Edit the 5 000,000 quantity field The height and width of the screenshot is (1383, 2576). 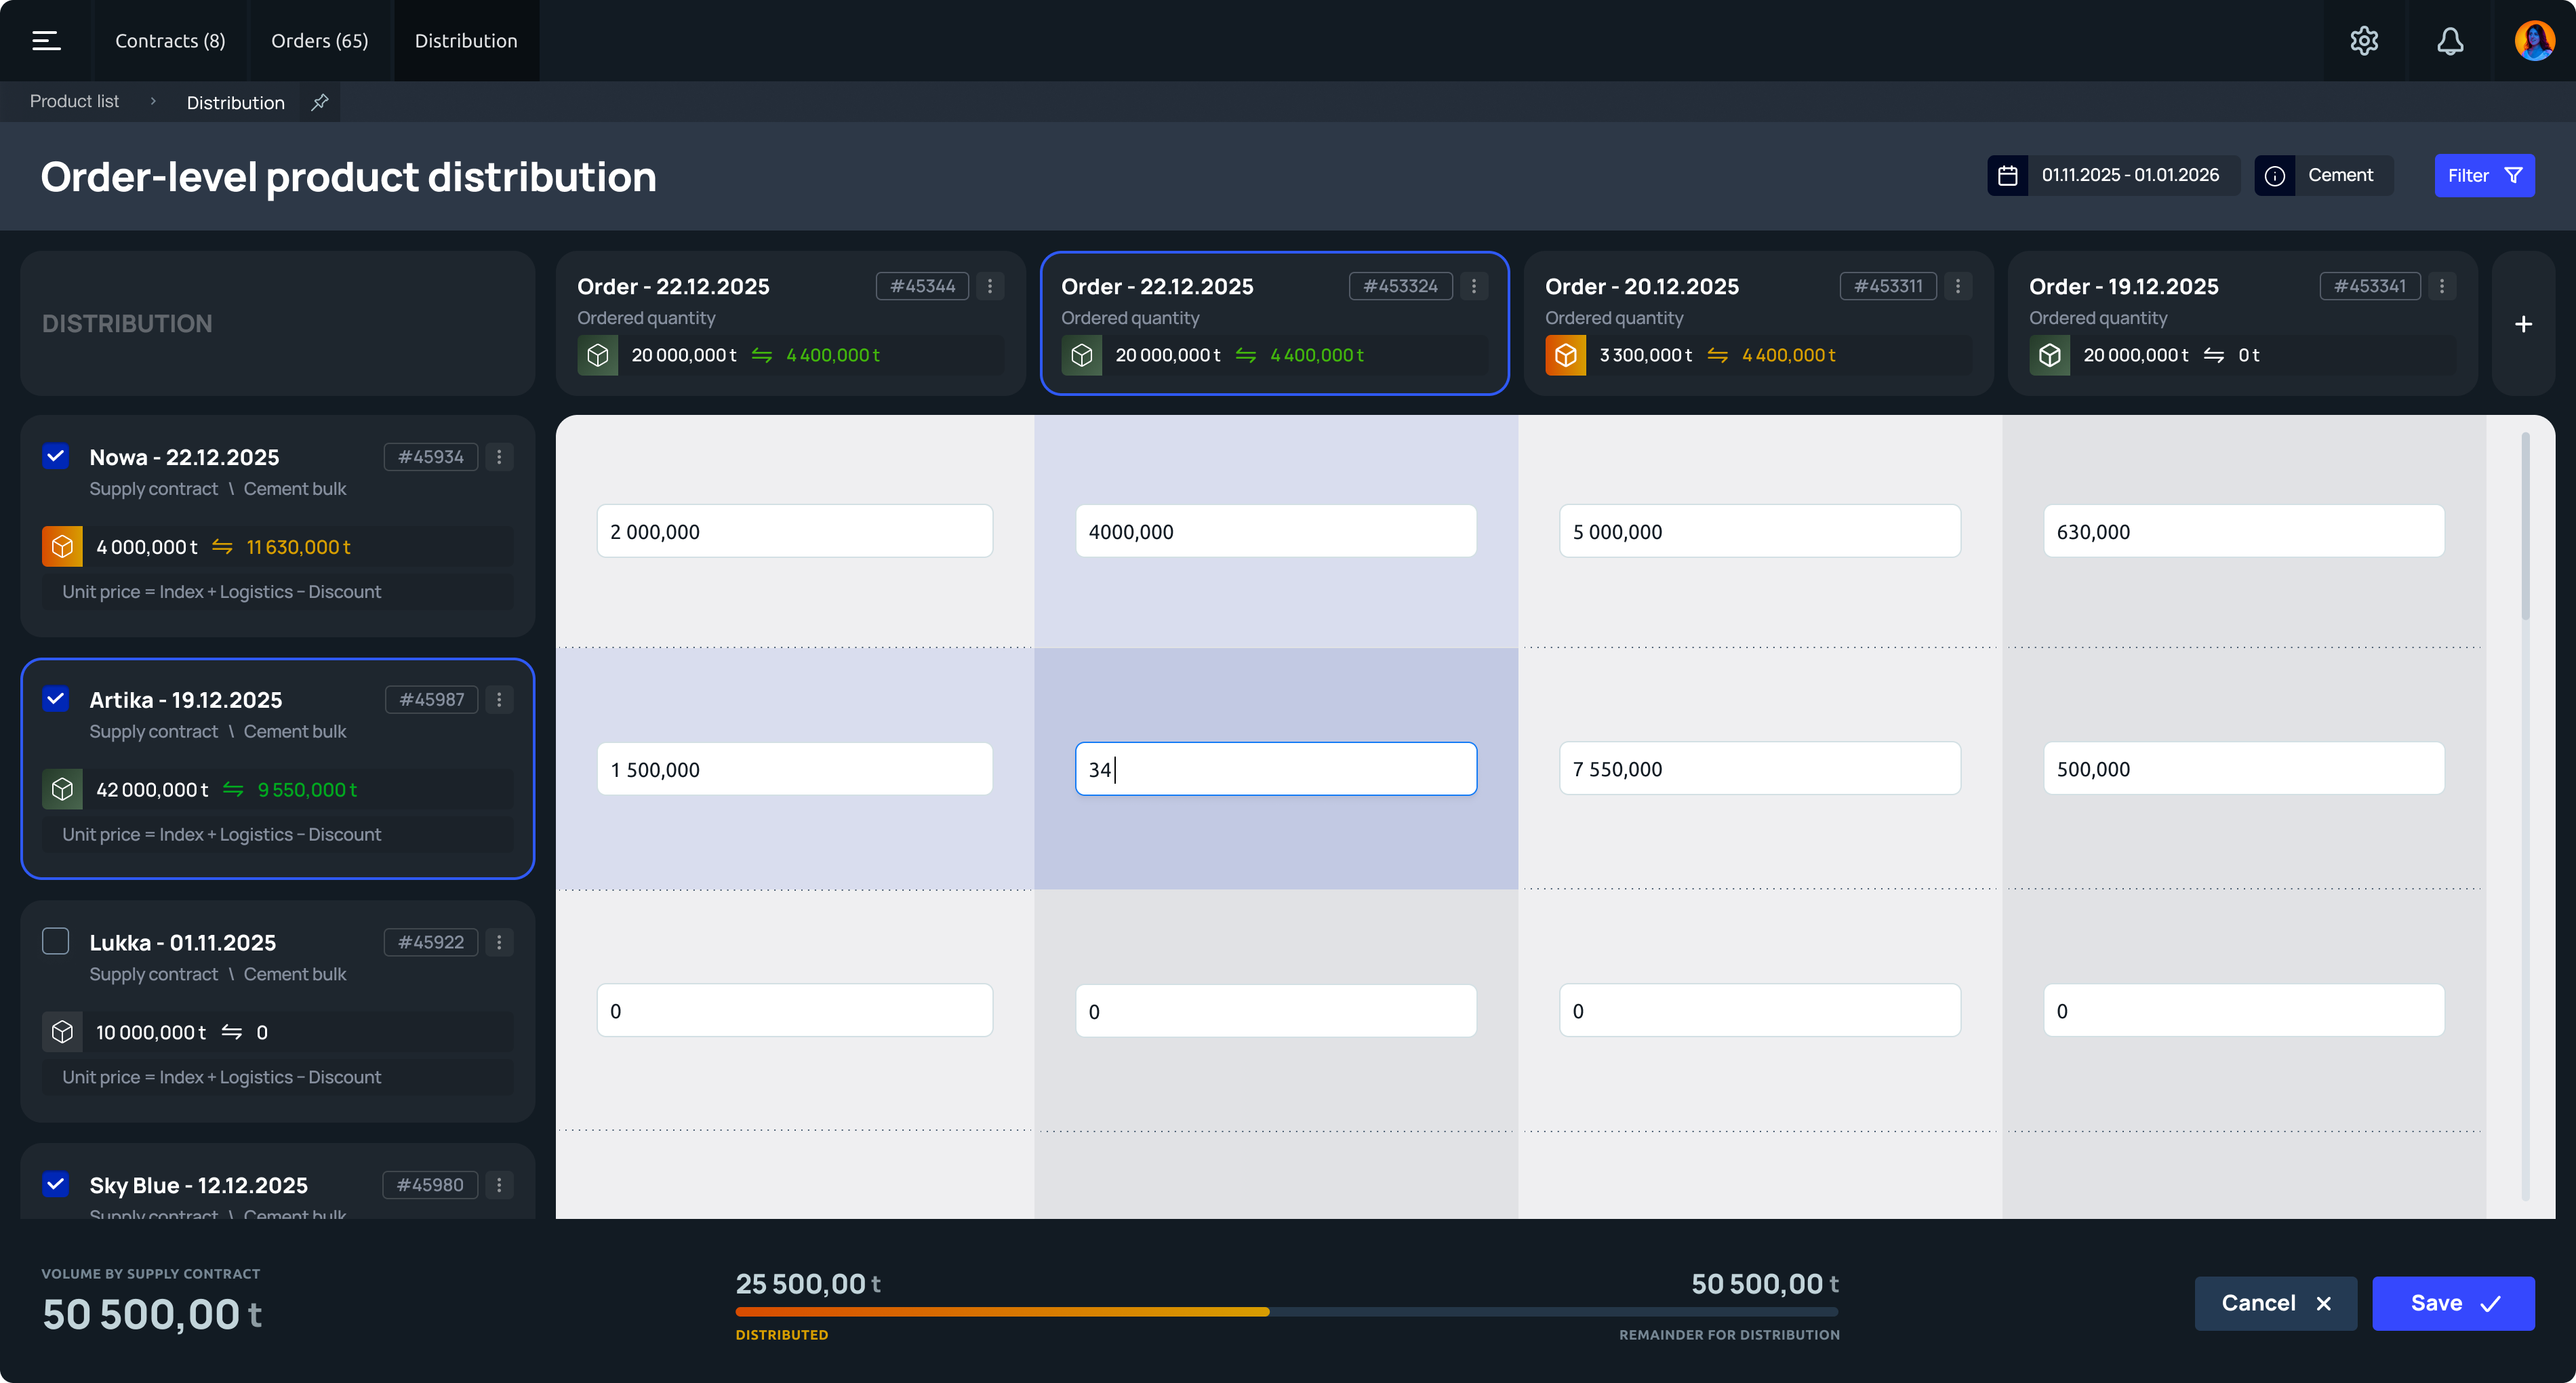click(1760, 531)
